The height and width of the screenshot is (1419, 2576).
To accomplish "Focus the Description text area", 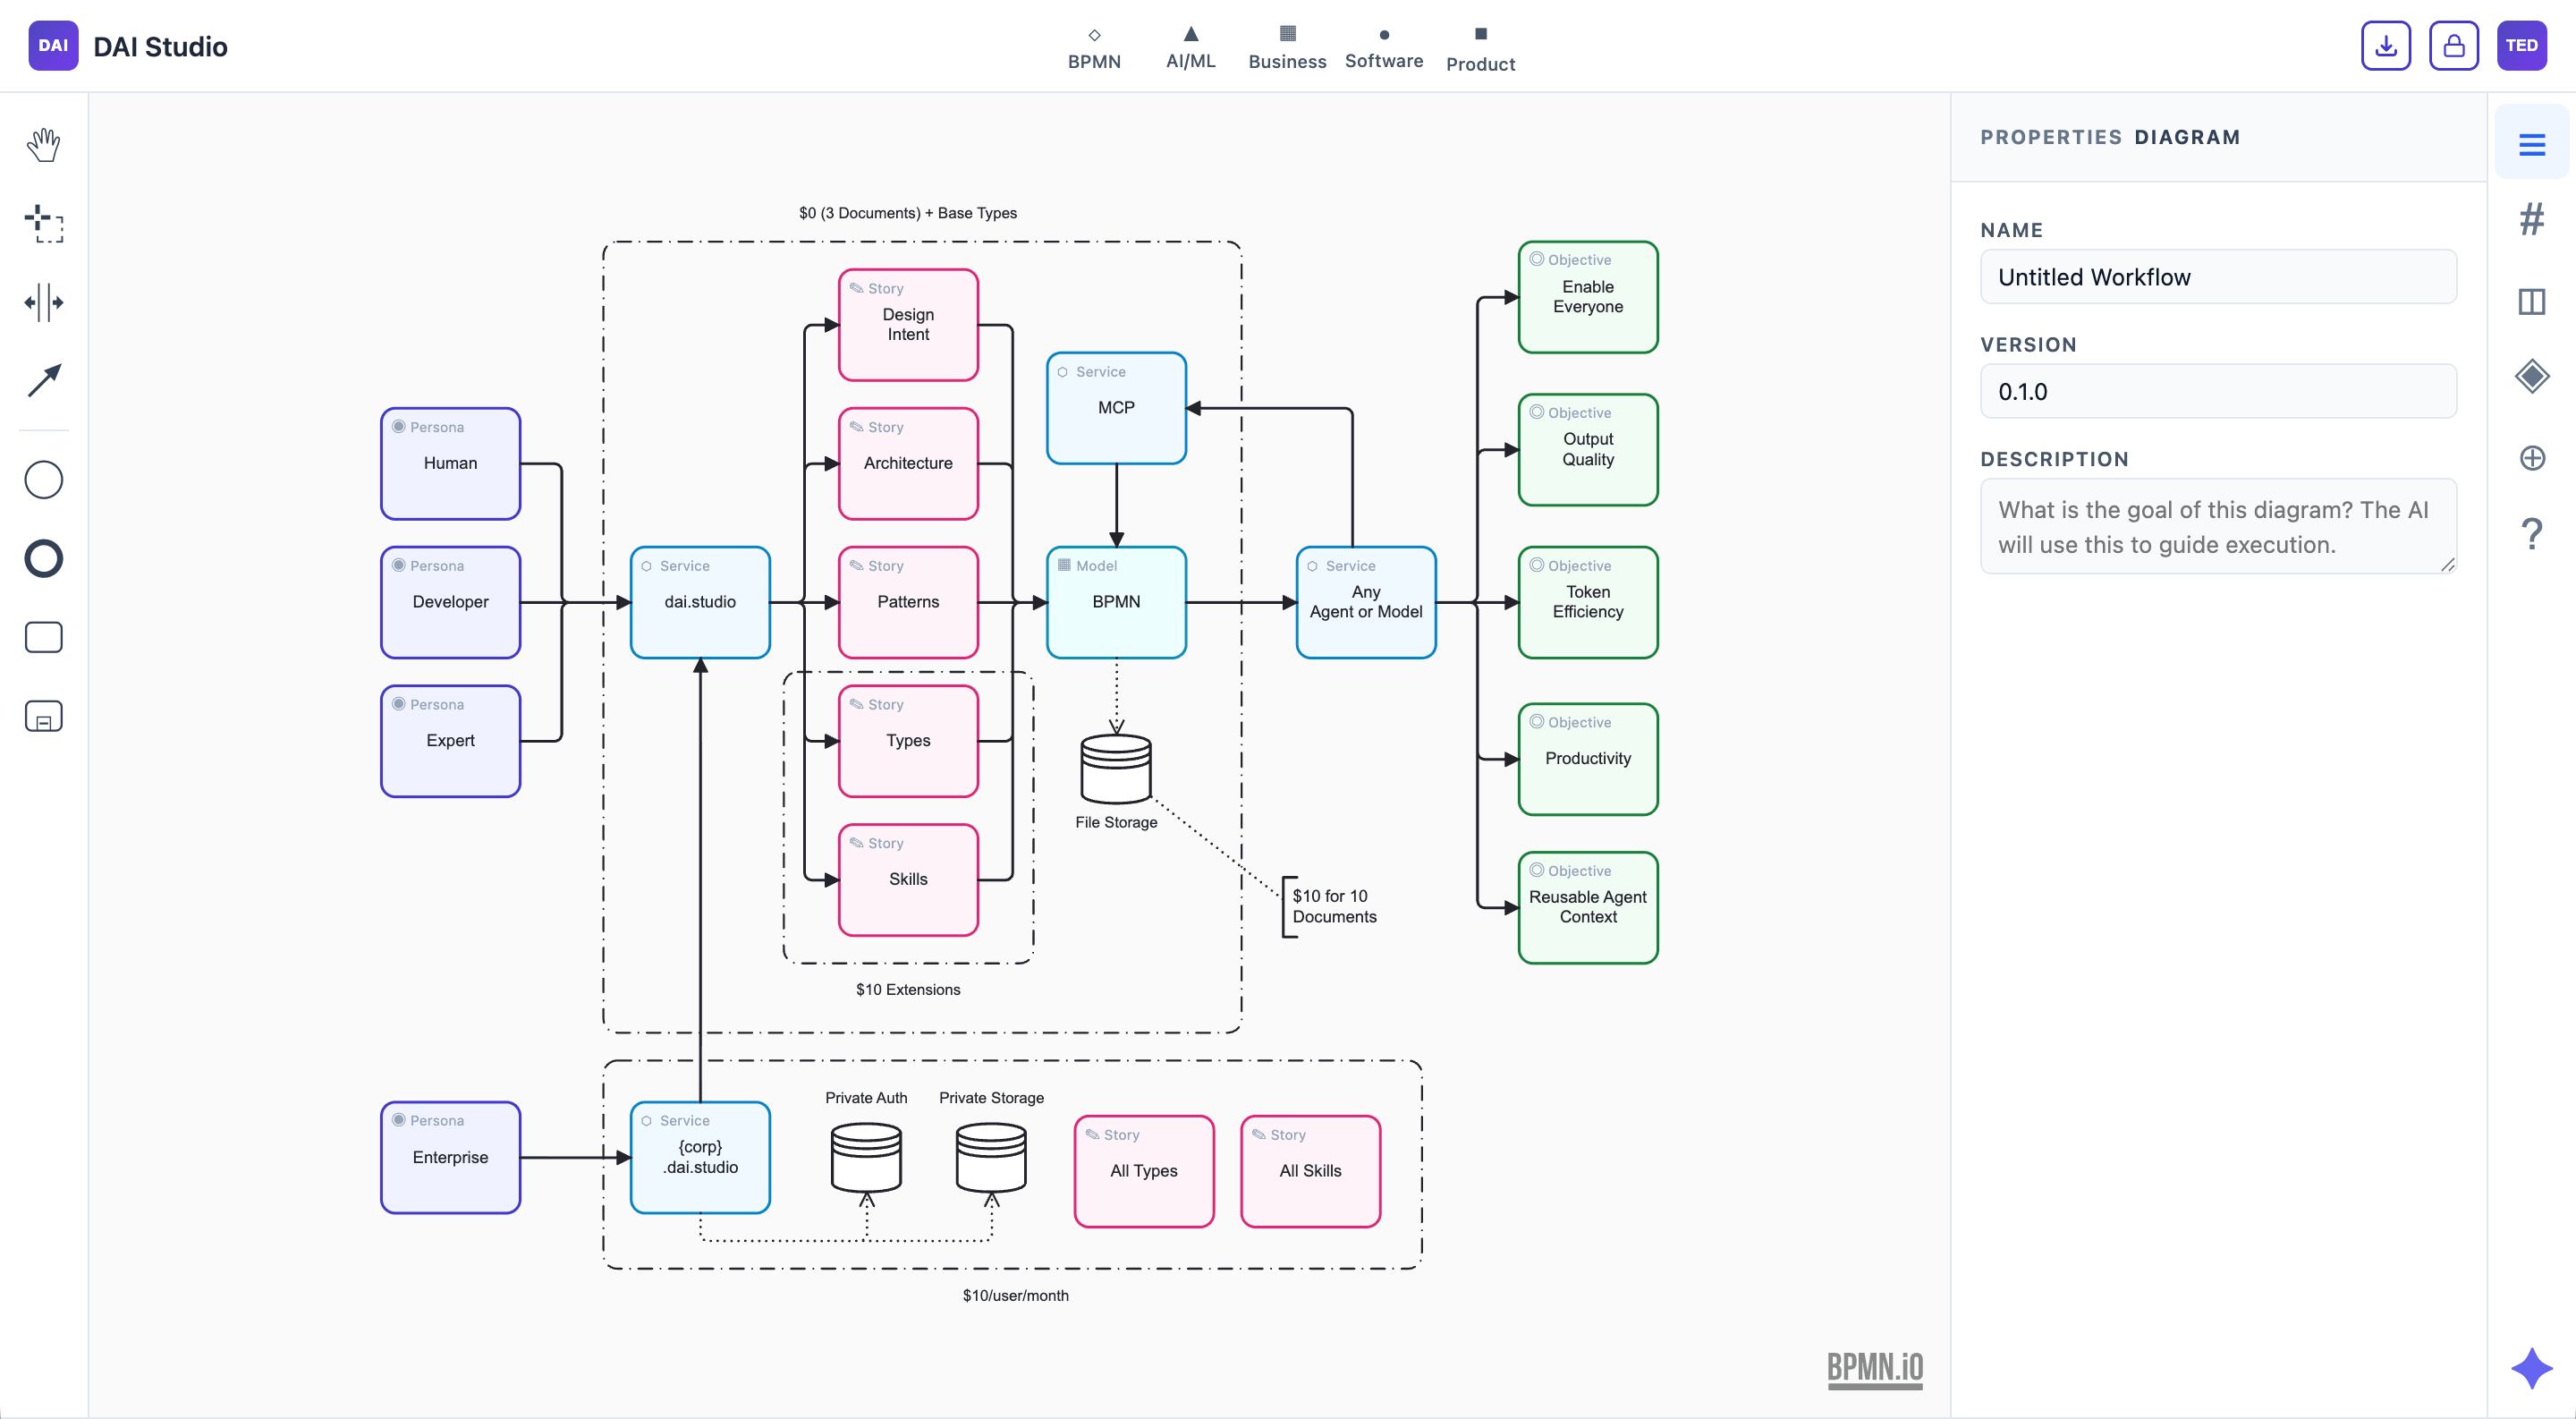I will [2218, 526].
